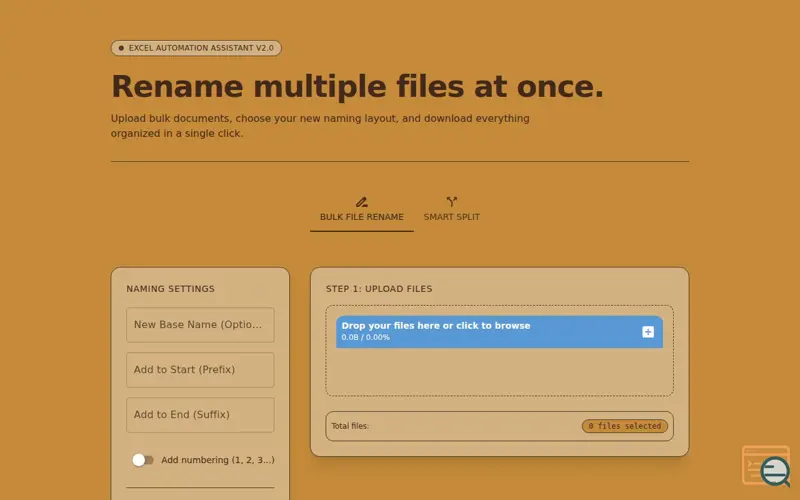800x500 pixels.
Task: Click the Naming Settings heading
Action: 170,289
